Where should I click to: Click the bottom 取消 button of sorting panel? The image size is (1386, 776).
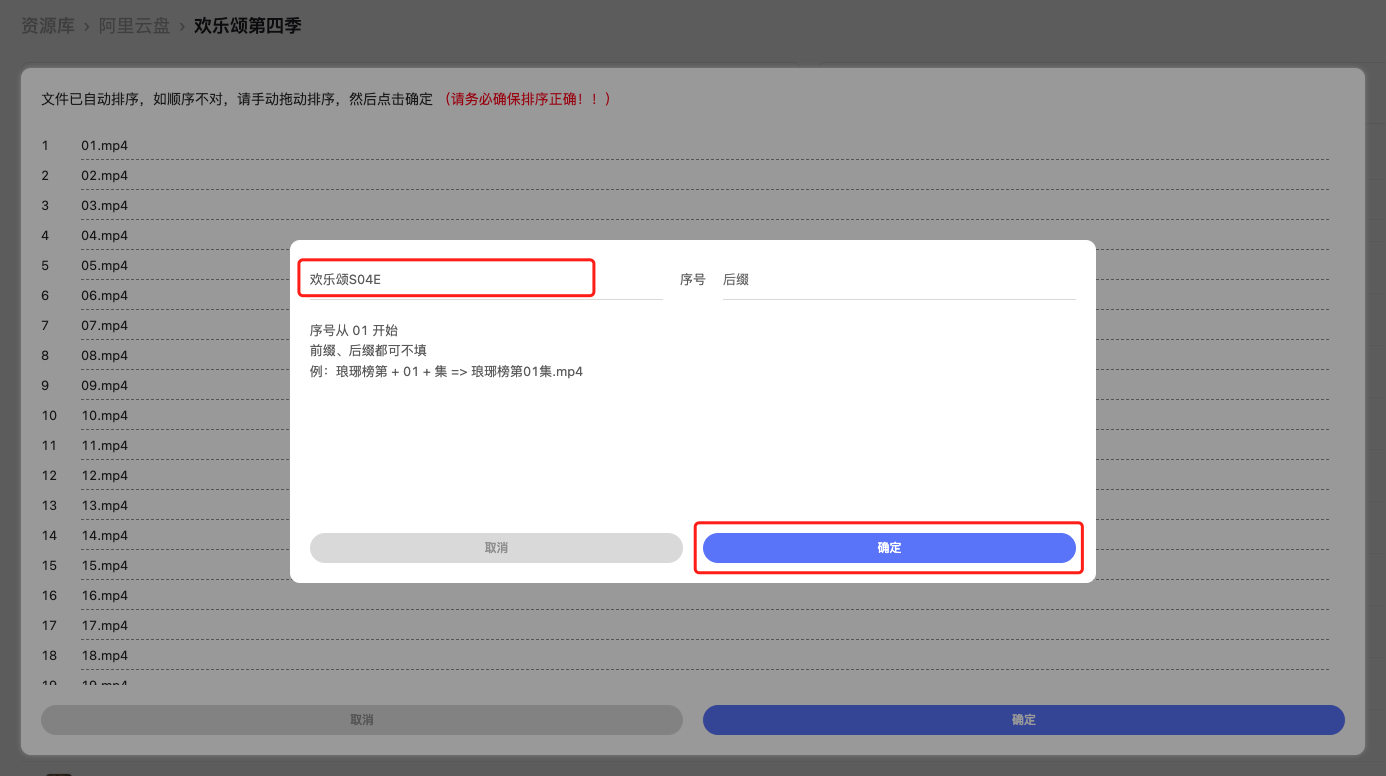(361, 720)
